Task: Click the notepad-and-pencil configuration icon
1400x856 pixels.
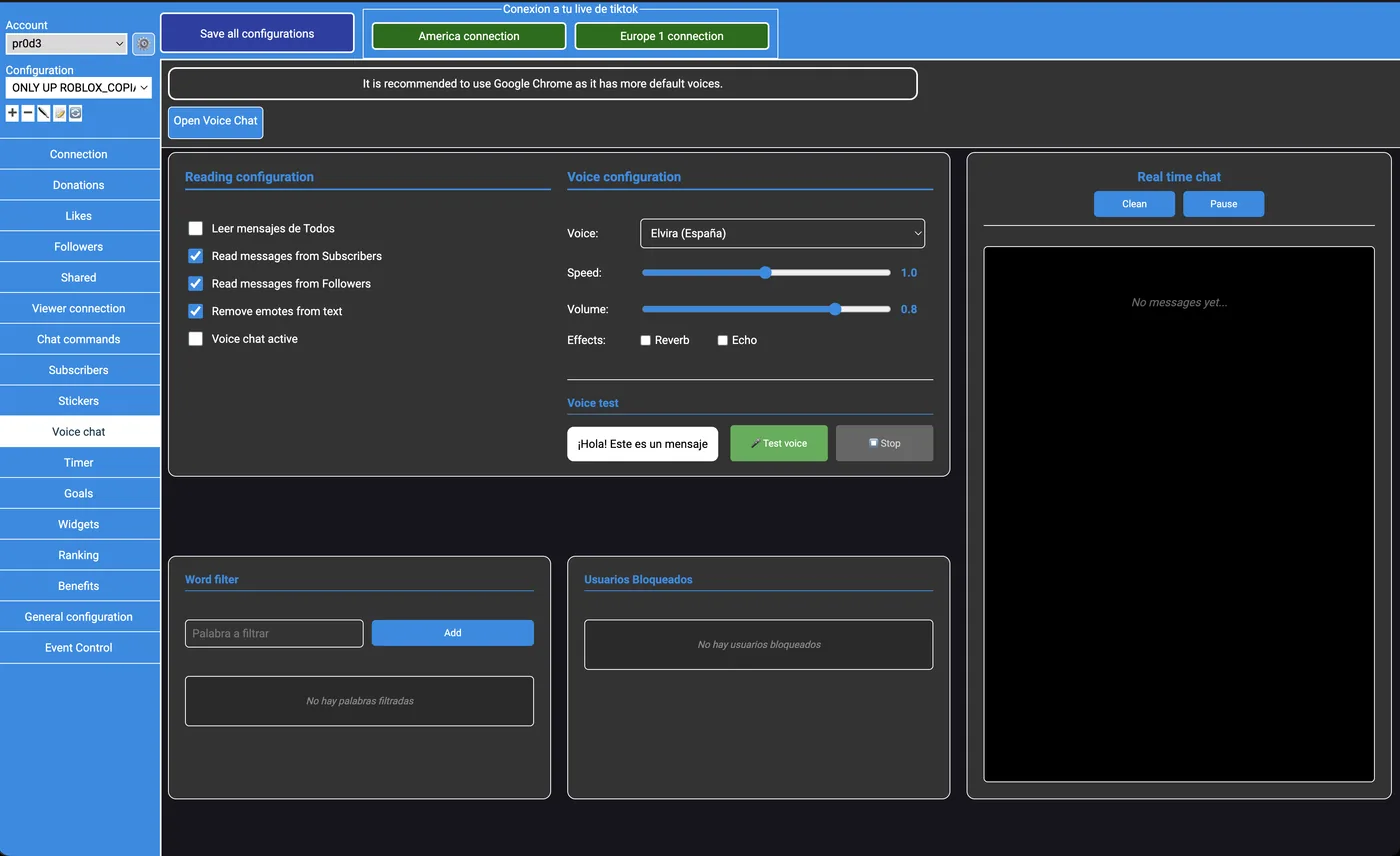Action: [x=59, y=114]
